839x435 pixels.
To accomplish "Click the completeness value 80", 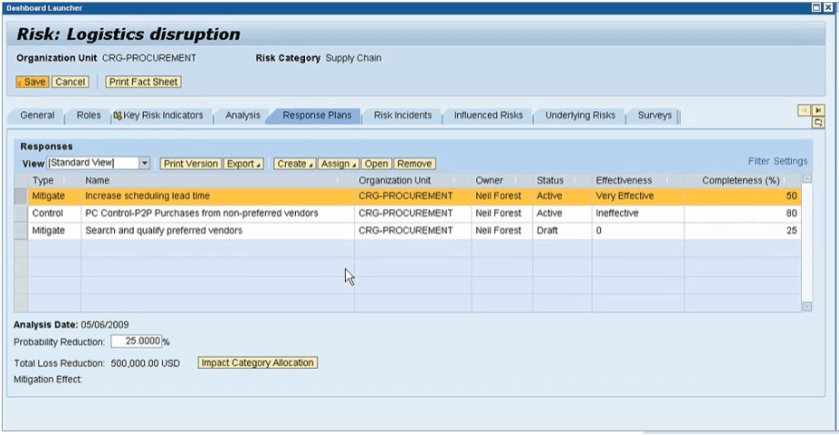I will coord(791,213).
